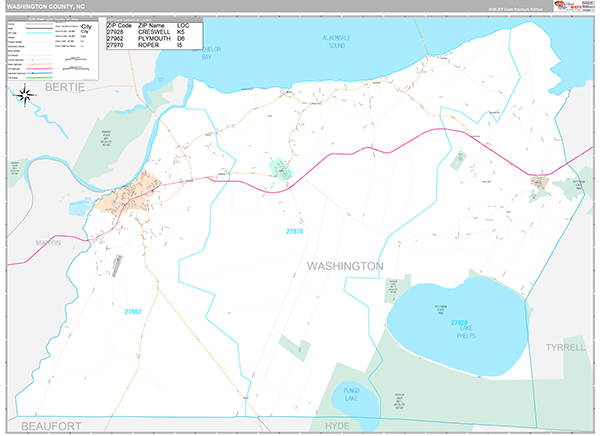Click the orange State Highway legend swatch
The width and height of the screenshot is (600, 436).
tap(39, 64)
